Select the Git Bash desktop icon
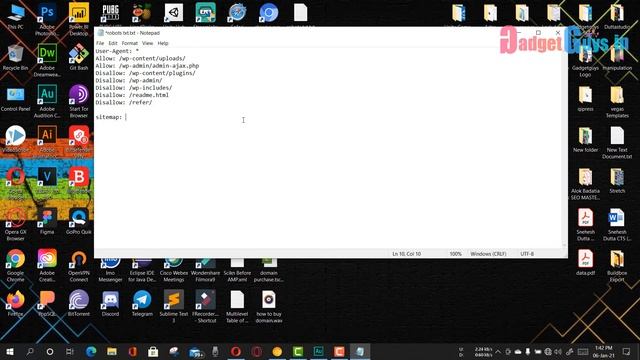Image resolution: width=640 pixels, height=360 pixels. pyautogui.click(x=79, y=58)
